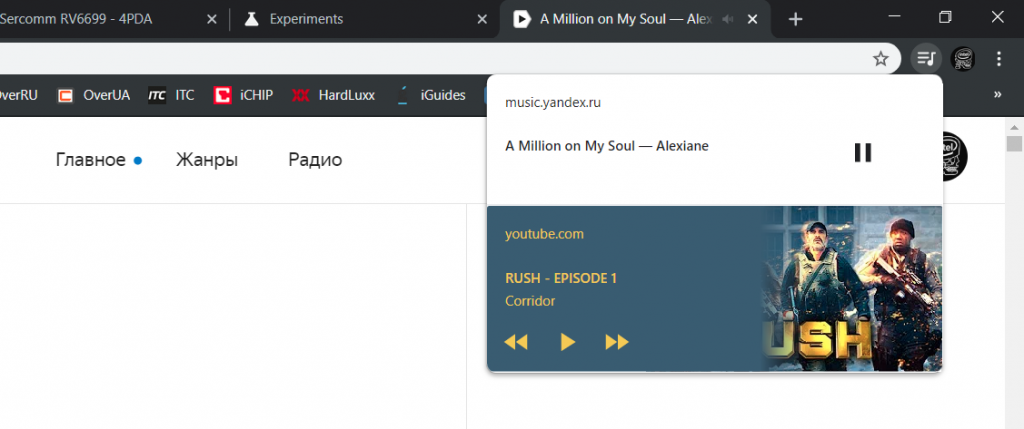
Task: Expand the hidden bookmarks chevron
Action: [997, 95]
